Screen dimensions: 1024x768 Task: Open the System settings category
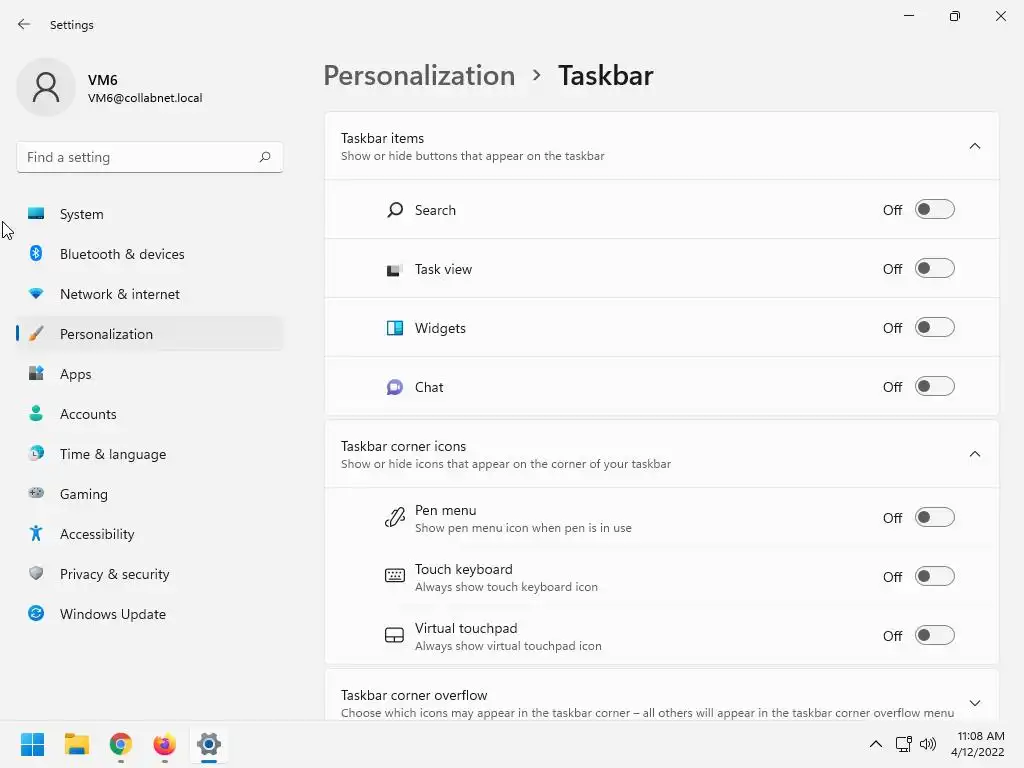point(150,214)
